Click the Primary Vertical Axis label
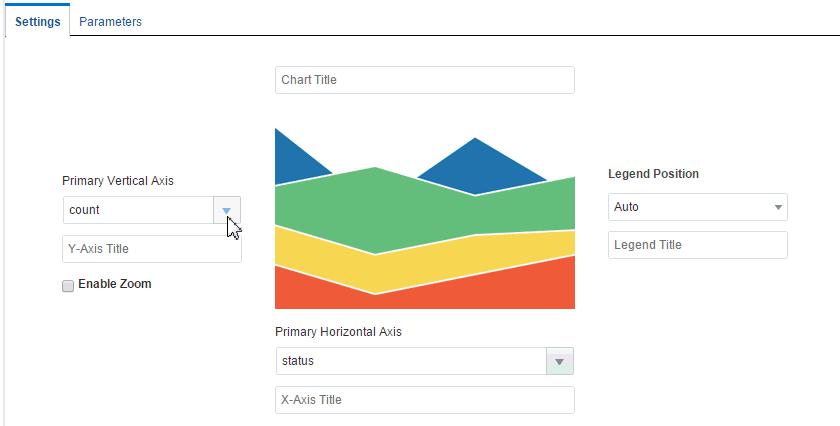The width and height of the screenshot is (840, 426). pos(118,181)
